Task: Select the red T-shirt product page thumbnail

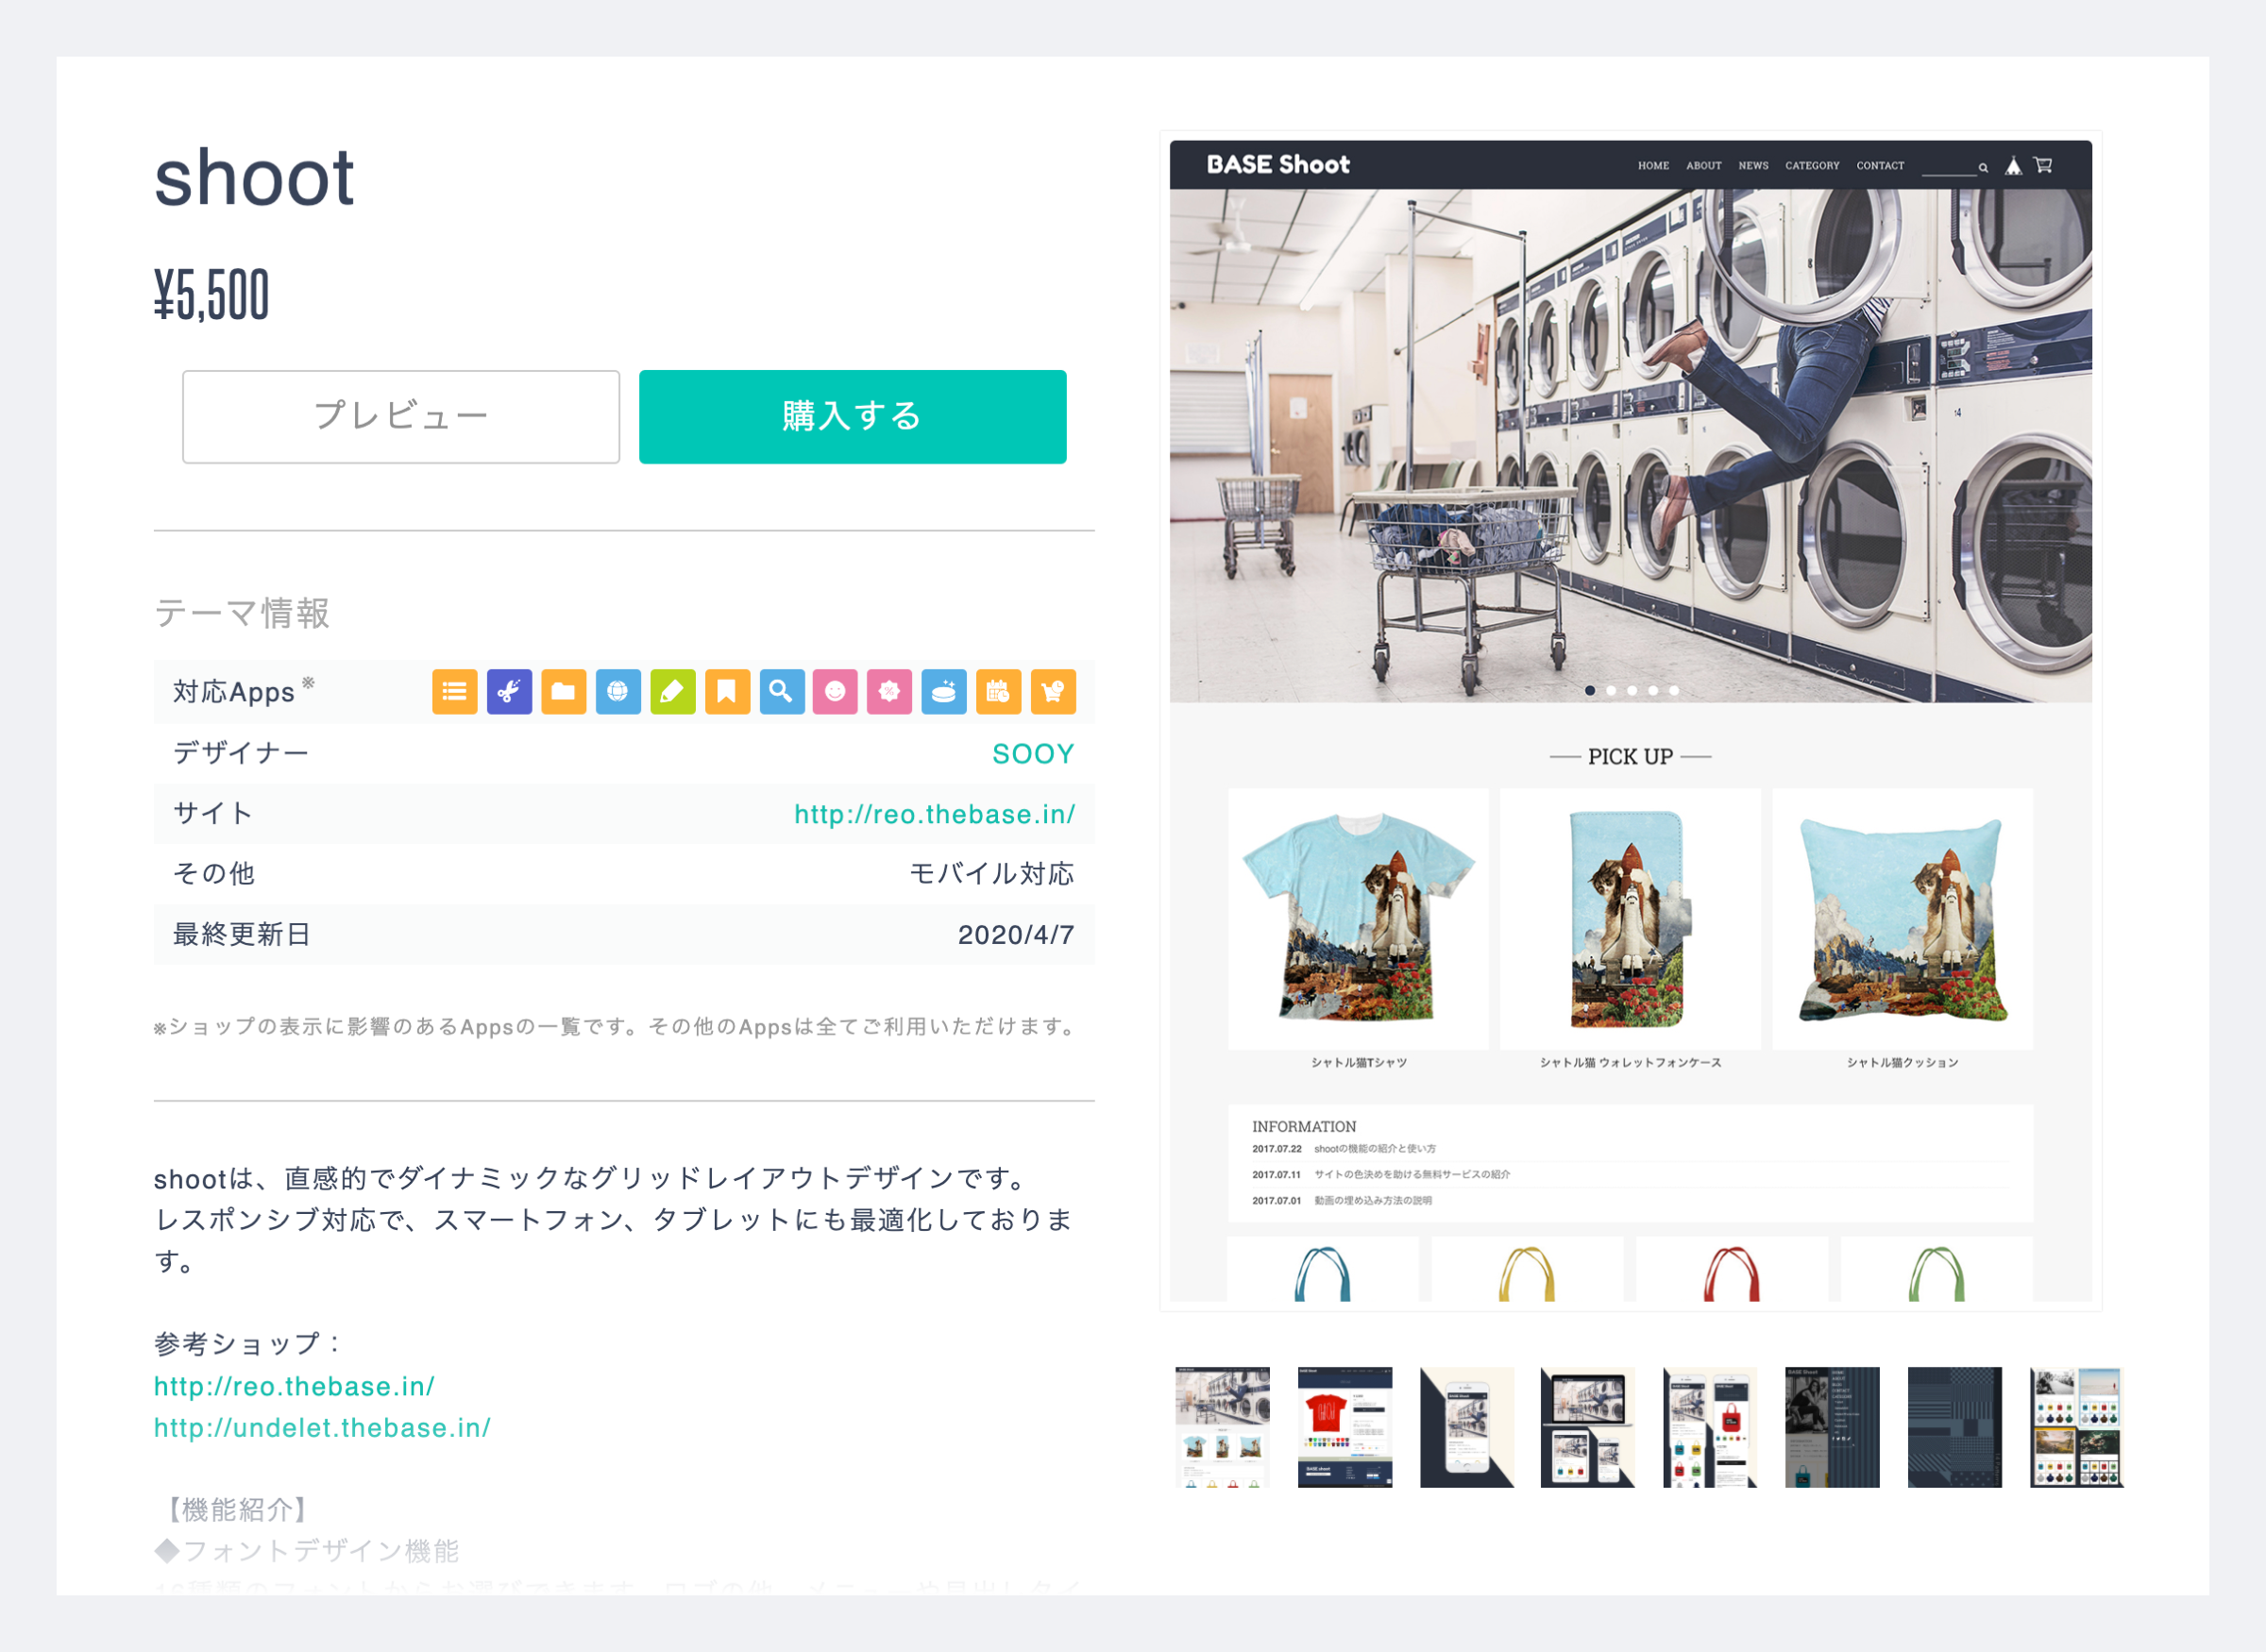Action: pyautogui.click(x=1344, y=1426)
